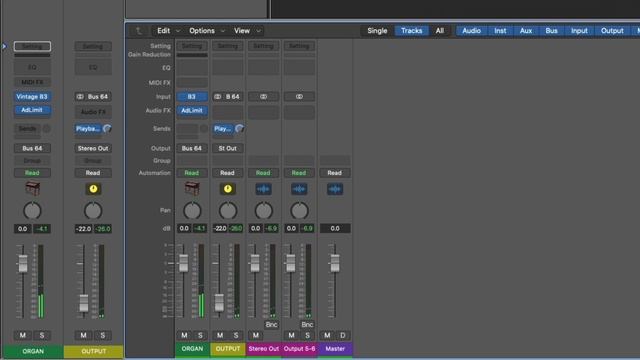
Task: Select the Output 5-6 name label
Action: [x=299, y=349]
